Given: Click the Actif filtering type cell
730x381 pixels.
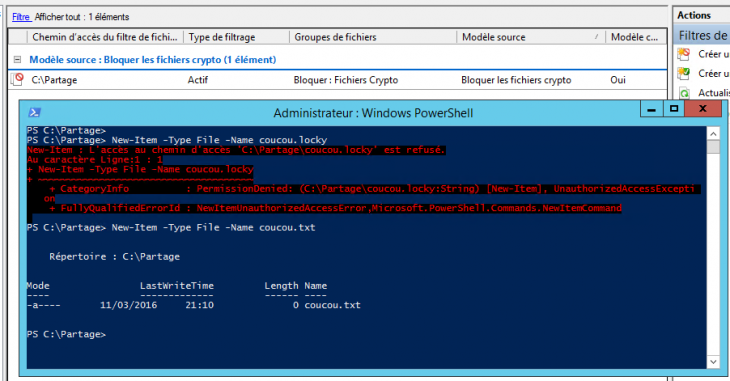Looking at the screenshot, I should coord(198,80).
